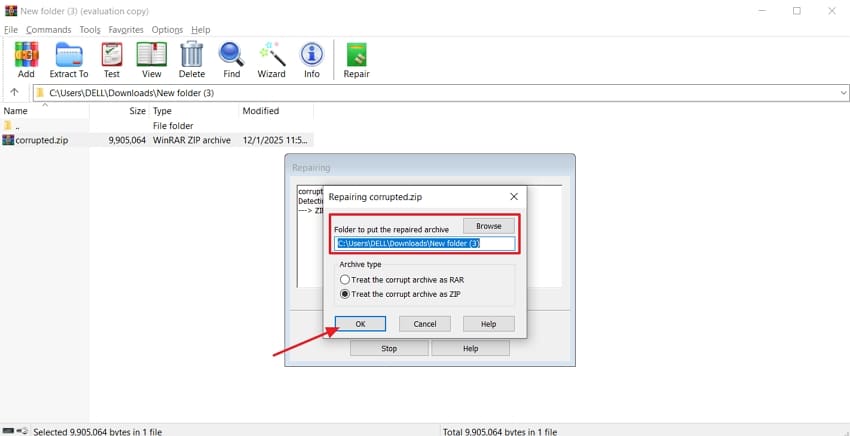Click the address bar path text

[x=132, y=93]
